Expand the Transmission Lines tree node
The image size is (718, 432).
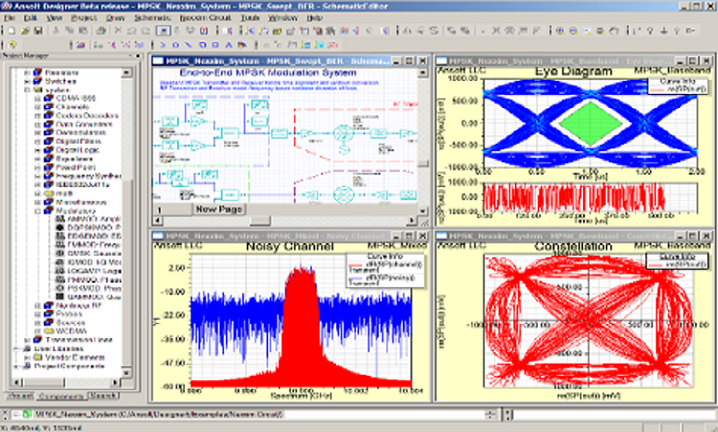(x=27, y=340)
